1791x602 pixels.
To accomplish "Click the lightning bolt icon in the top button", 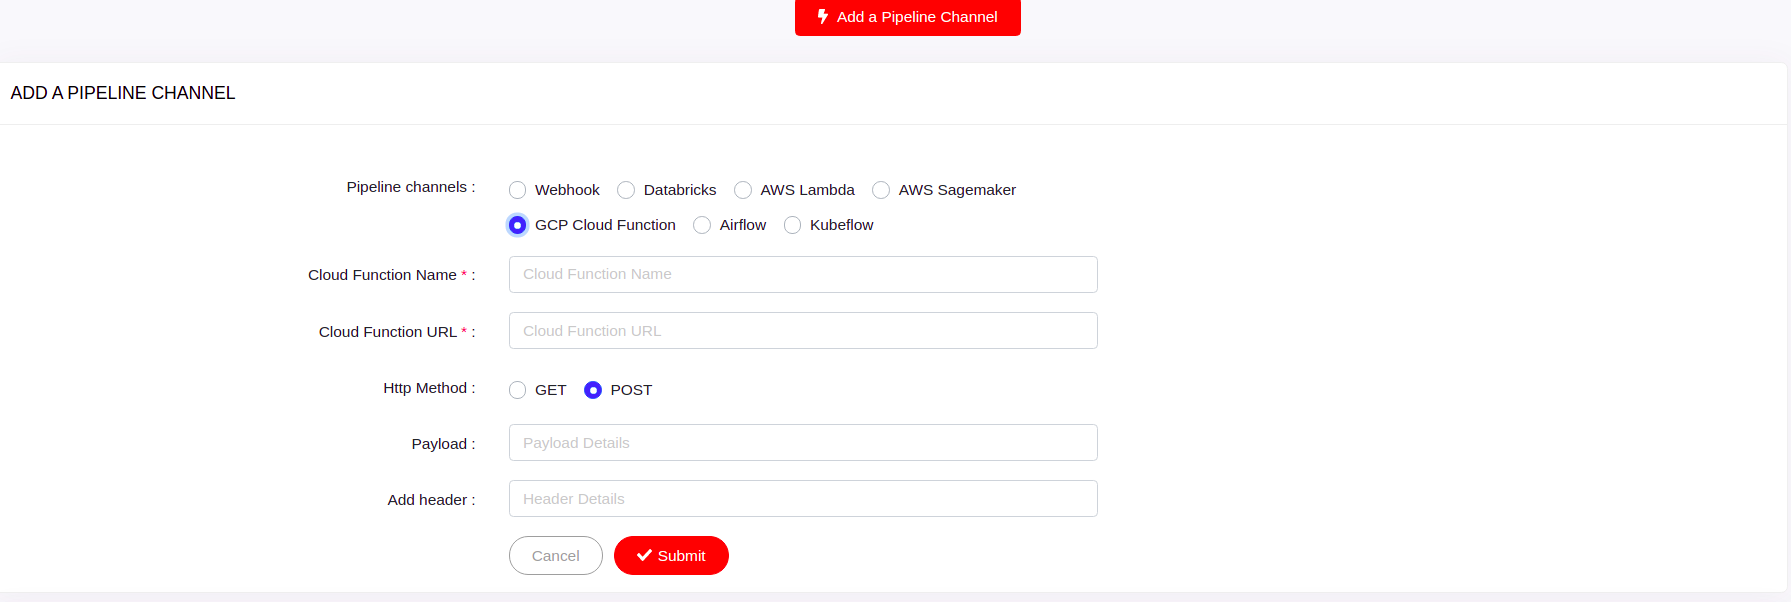I will [823, 17].
